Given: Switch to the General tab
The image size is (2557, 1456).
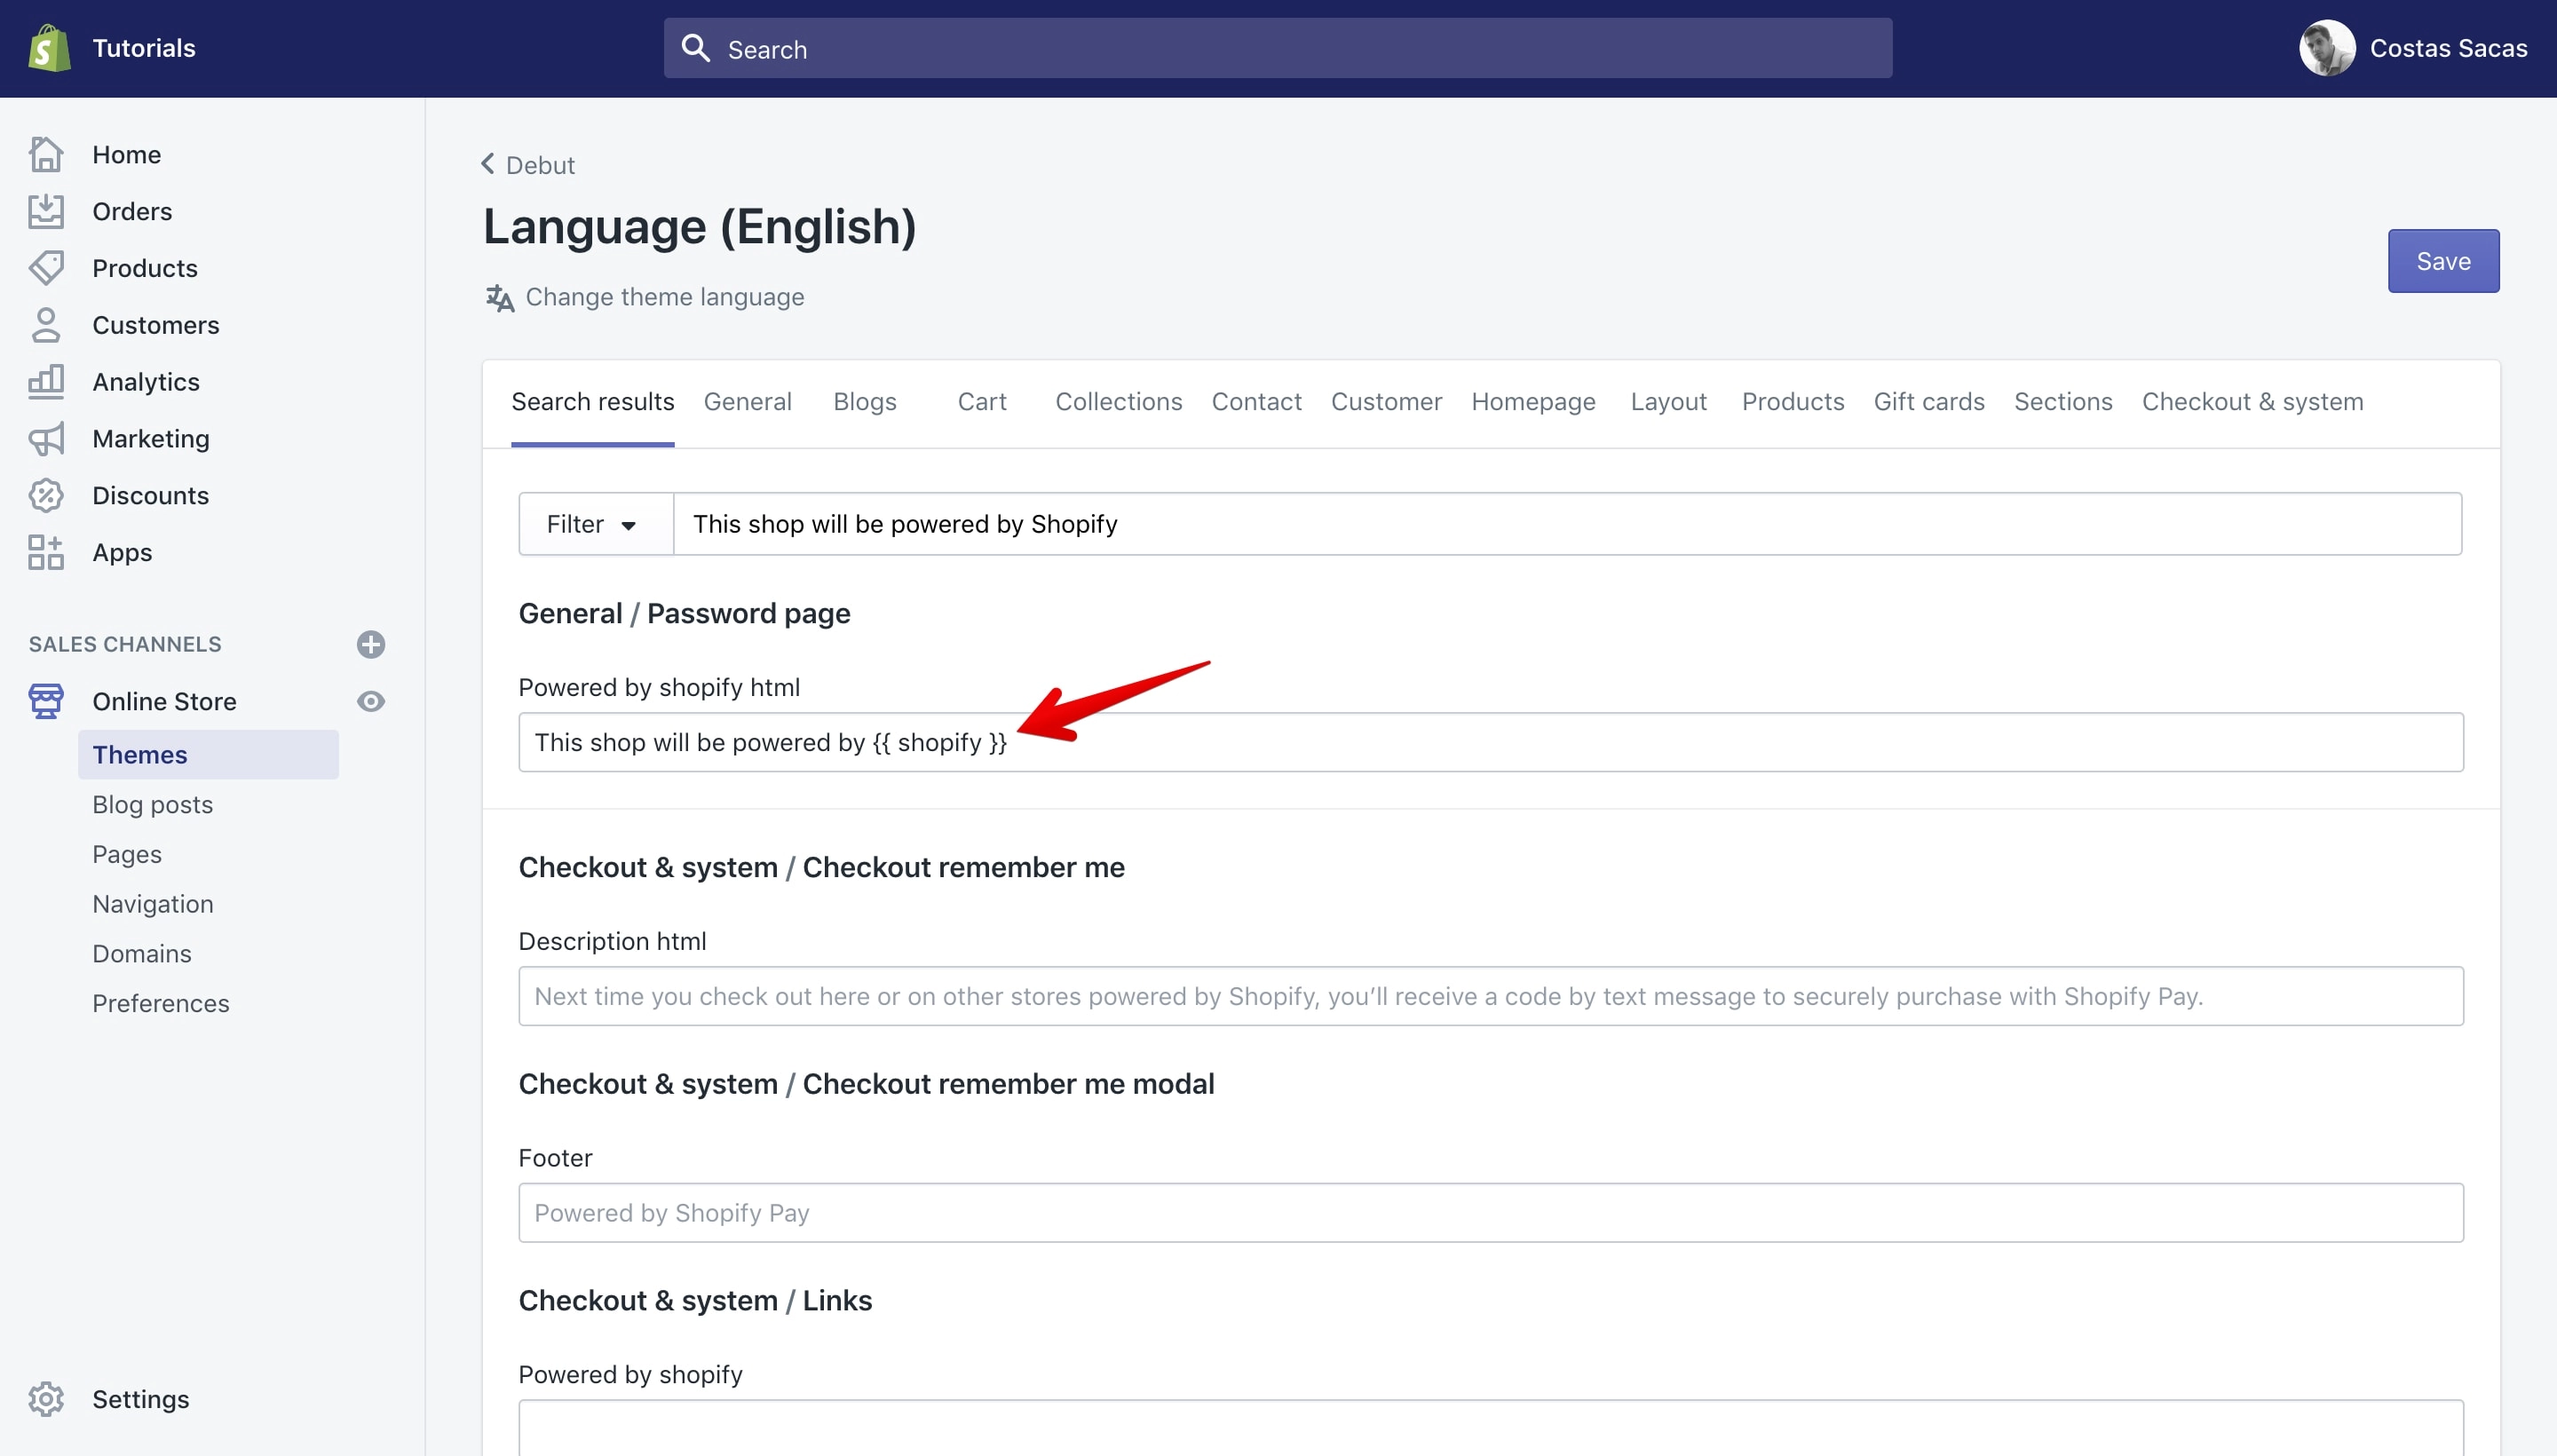Looking at the screenshot, I should [x=747, y=402].
